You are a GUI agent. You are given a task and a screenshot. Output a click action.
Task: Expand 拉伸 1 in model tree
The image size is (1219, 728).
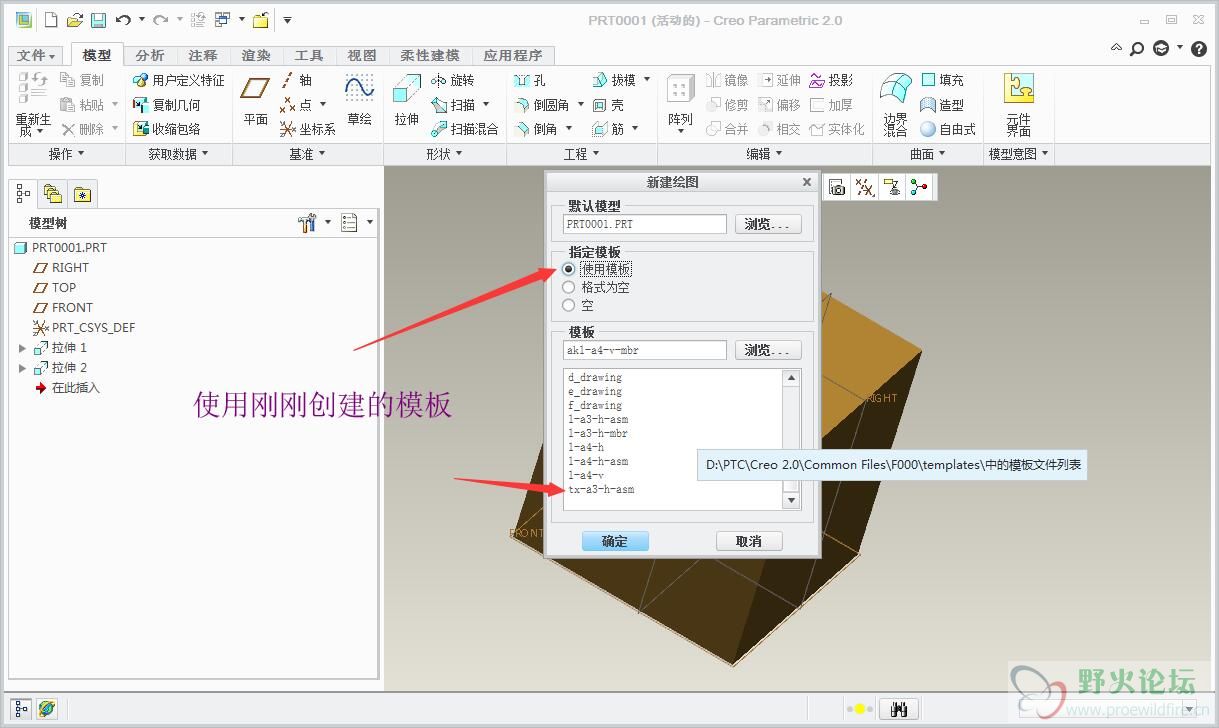pos(23,348)
